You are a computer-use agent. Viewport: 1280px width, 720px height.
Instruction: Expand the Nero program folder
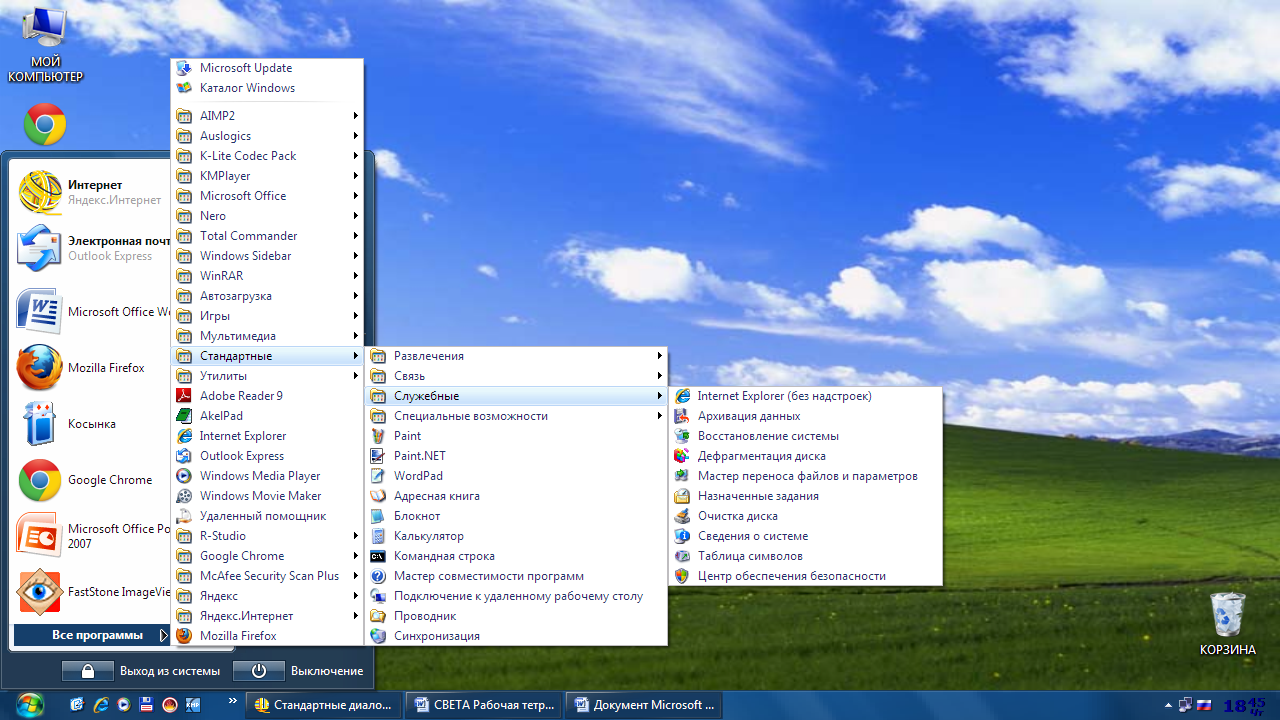267,216
